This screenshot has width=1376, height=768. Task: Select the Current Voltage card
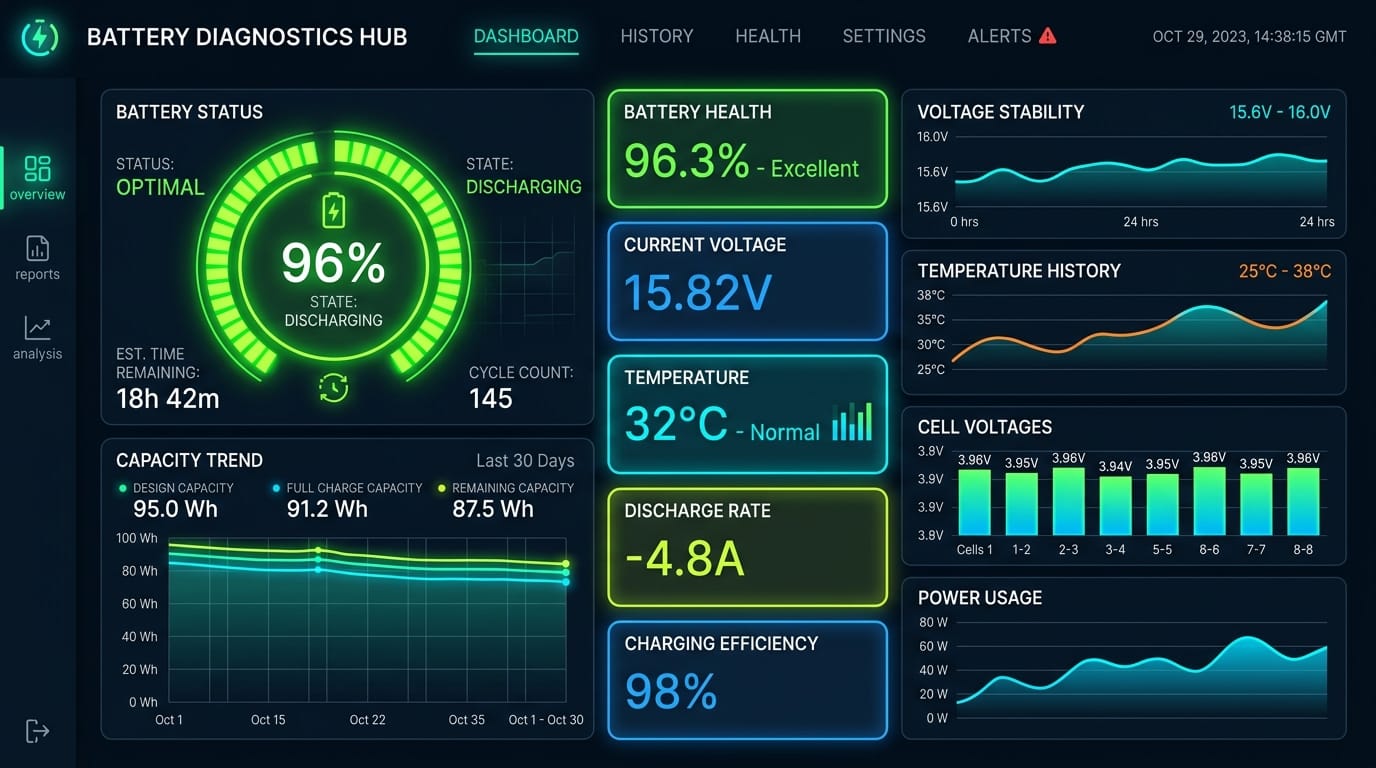(x=747, y=282)
